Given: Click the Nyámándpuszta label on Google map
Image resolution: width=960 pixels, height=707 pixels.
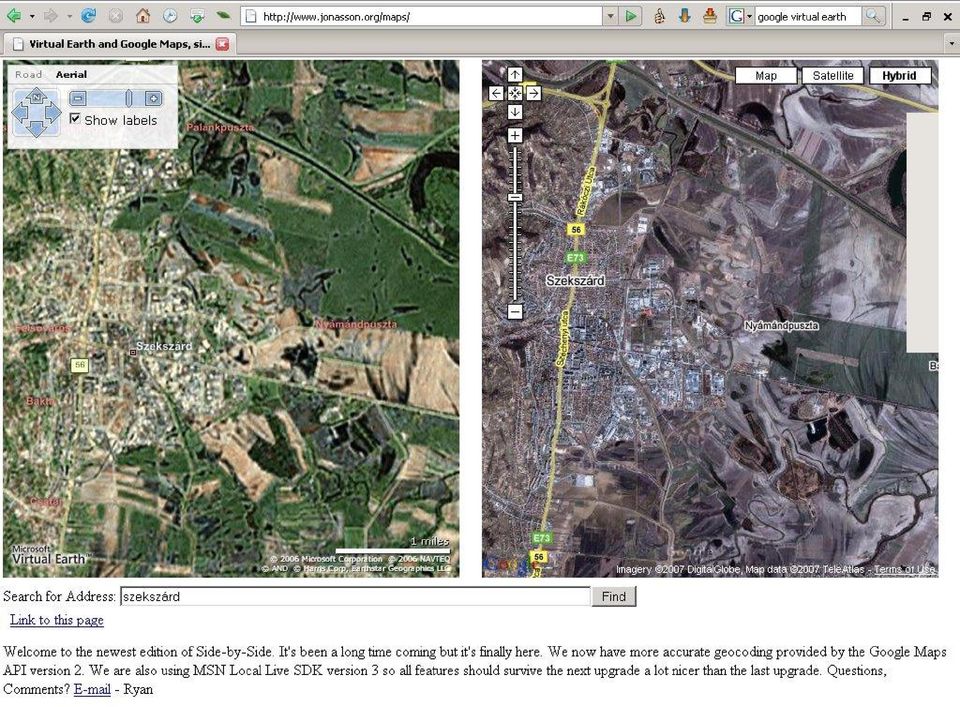Looking at the screenshot, I should (781, 326).
